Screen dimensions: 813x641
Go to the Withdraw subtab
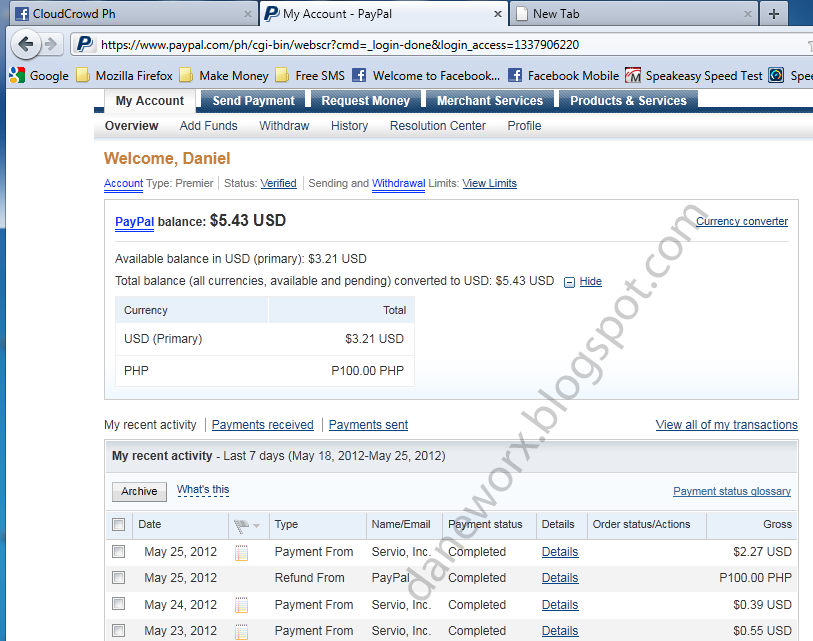click(284, 126)
